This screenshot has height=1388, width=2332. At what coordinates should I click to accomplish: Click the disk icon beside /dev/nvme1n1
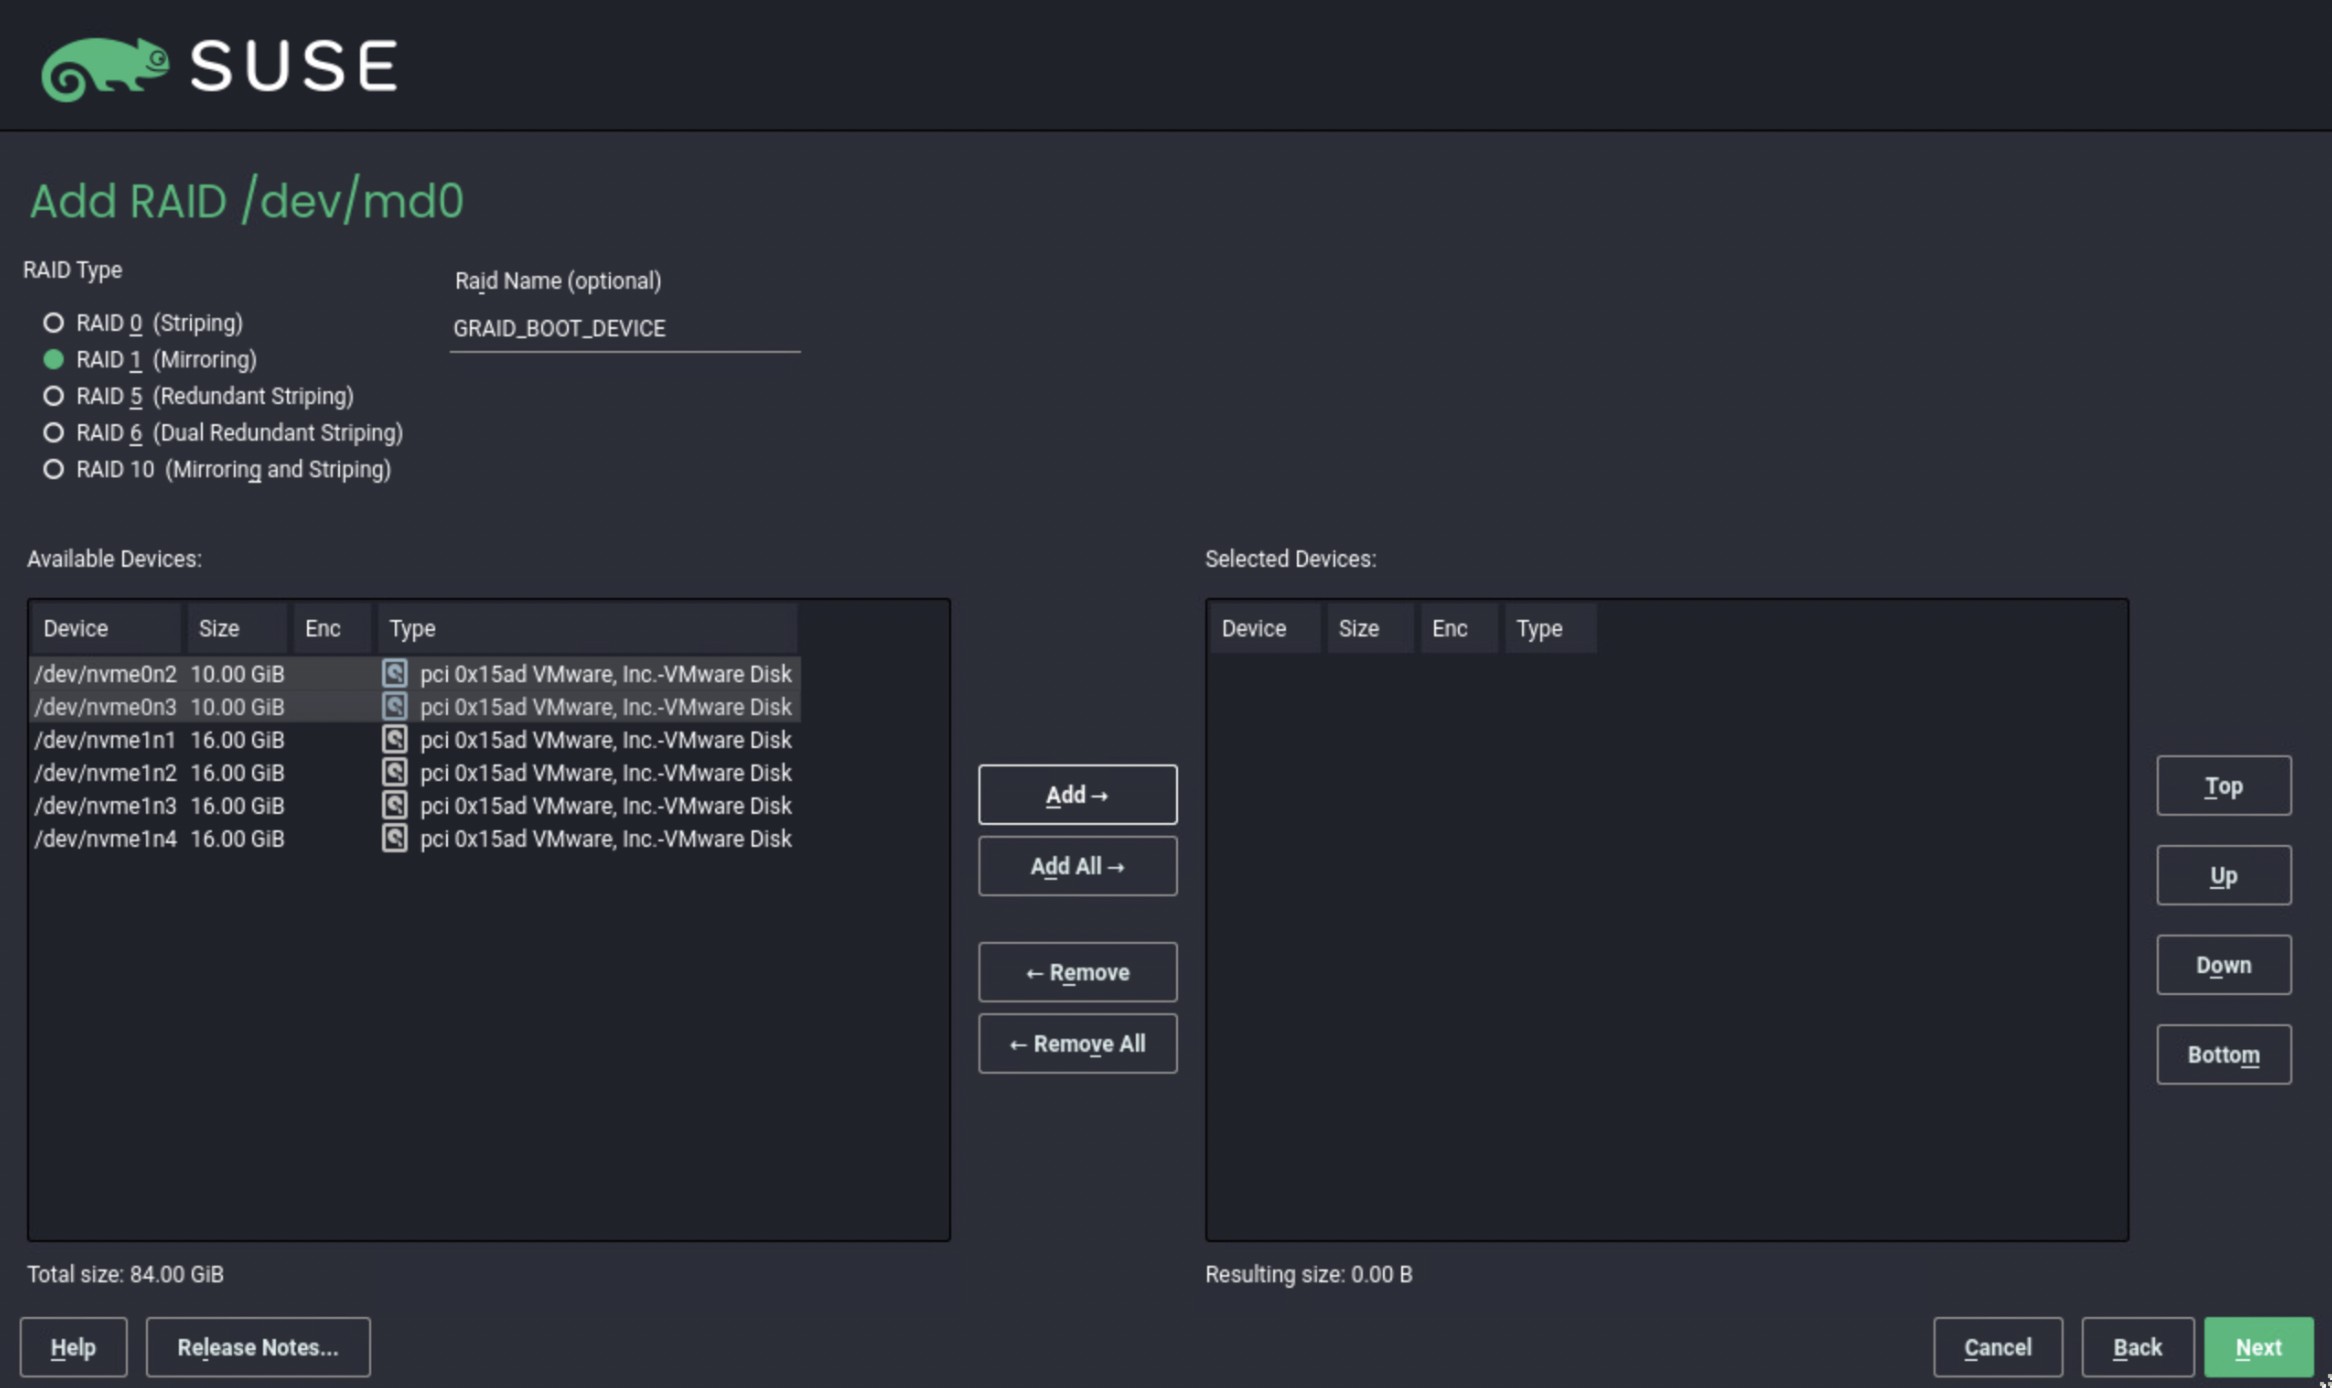(x=394, y=739)
